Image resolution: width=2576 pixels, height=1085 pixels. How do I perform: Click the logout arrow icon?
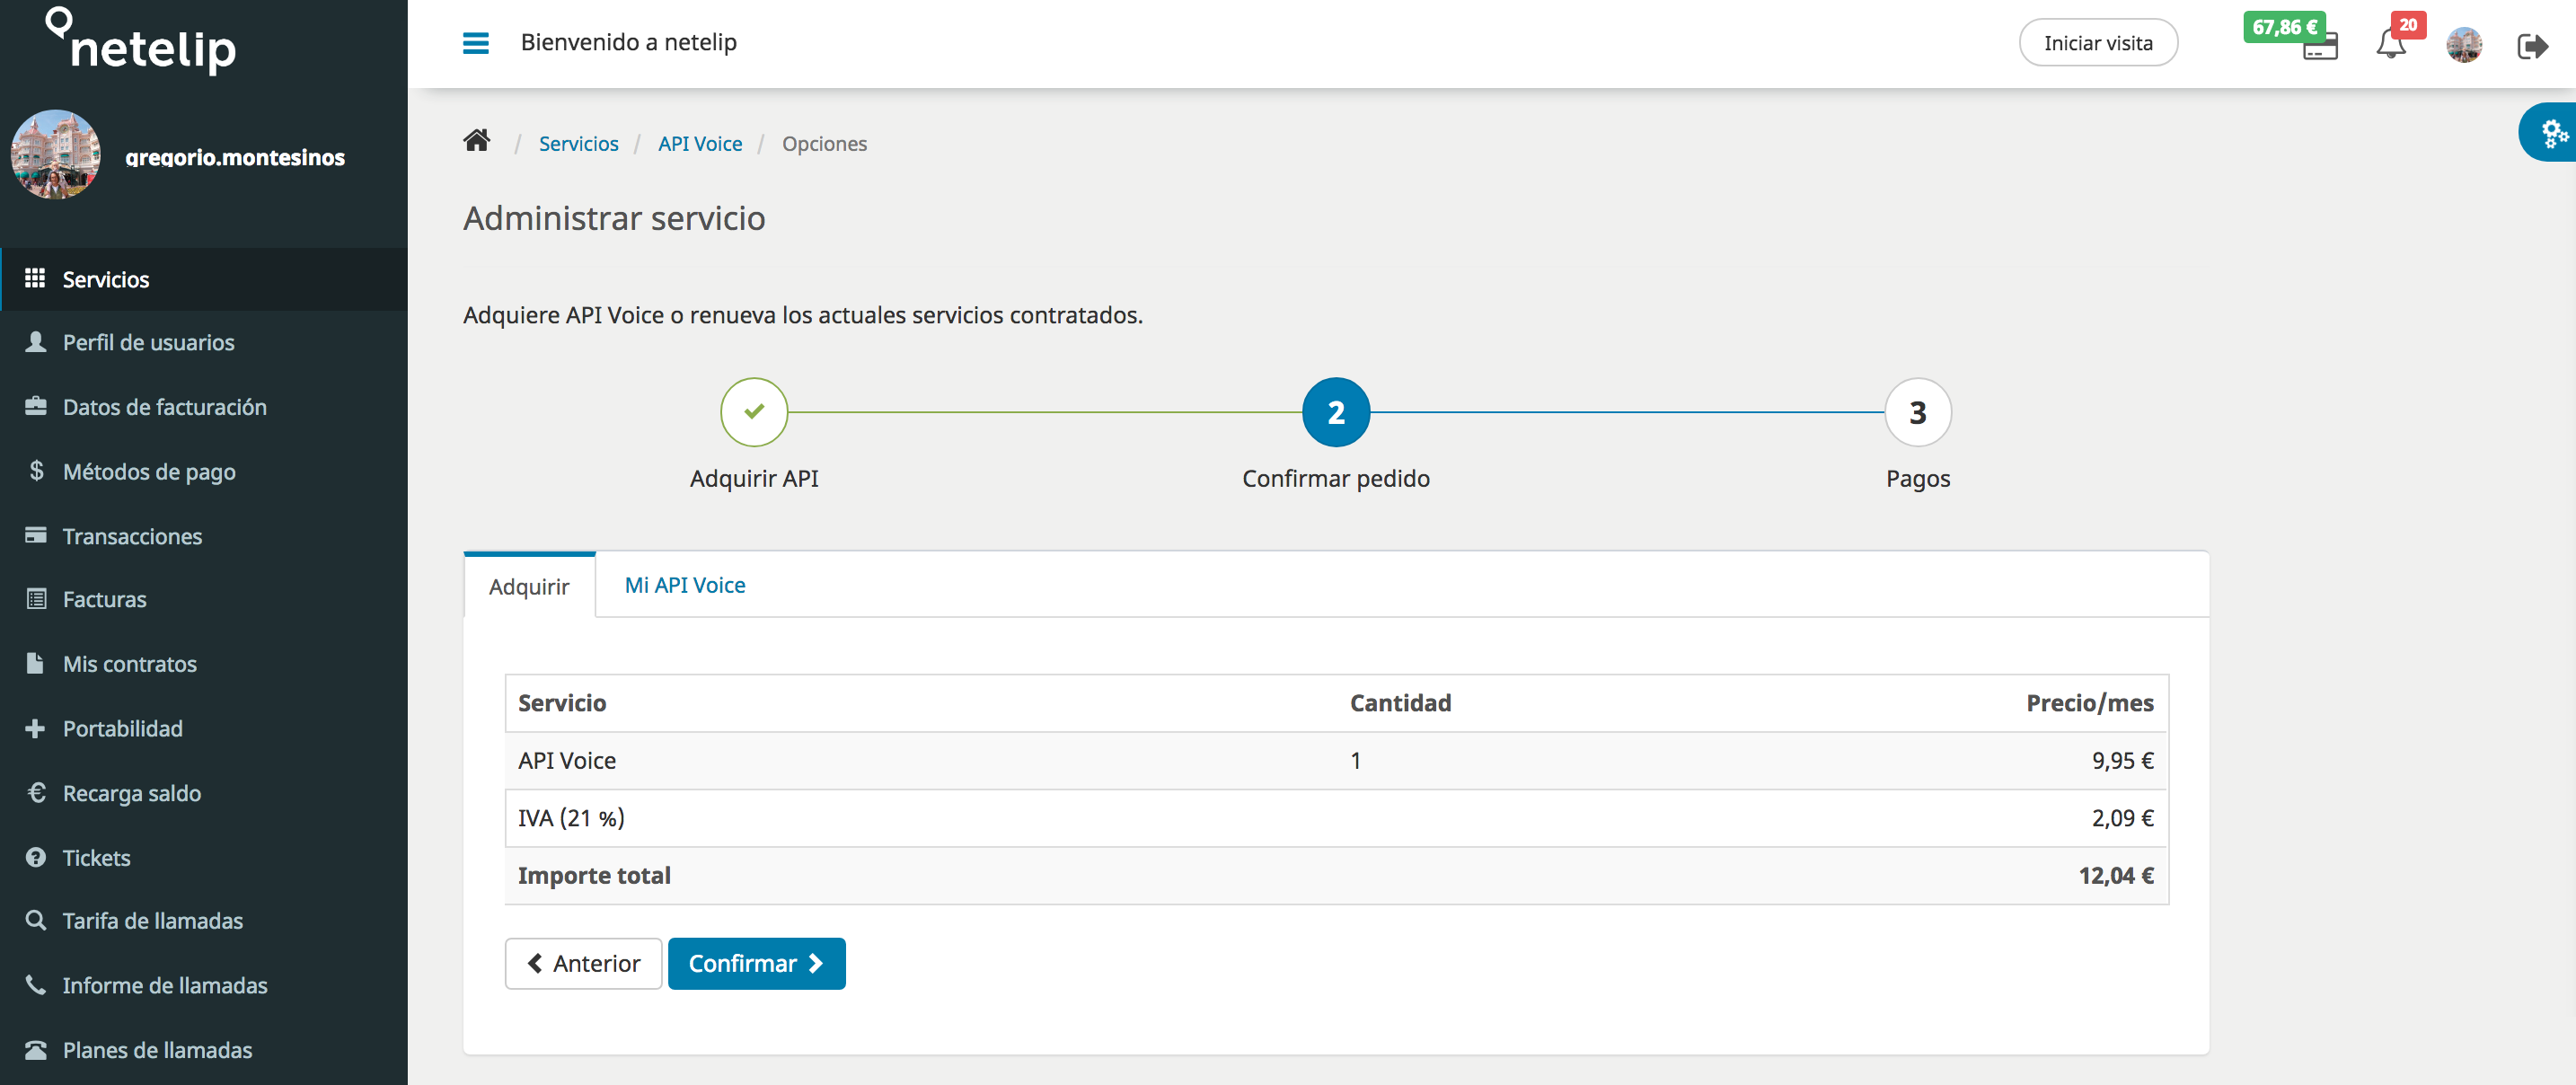[2532, 46]
